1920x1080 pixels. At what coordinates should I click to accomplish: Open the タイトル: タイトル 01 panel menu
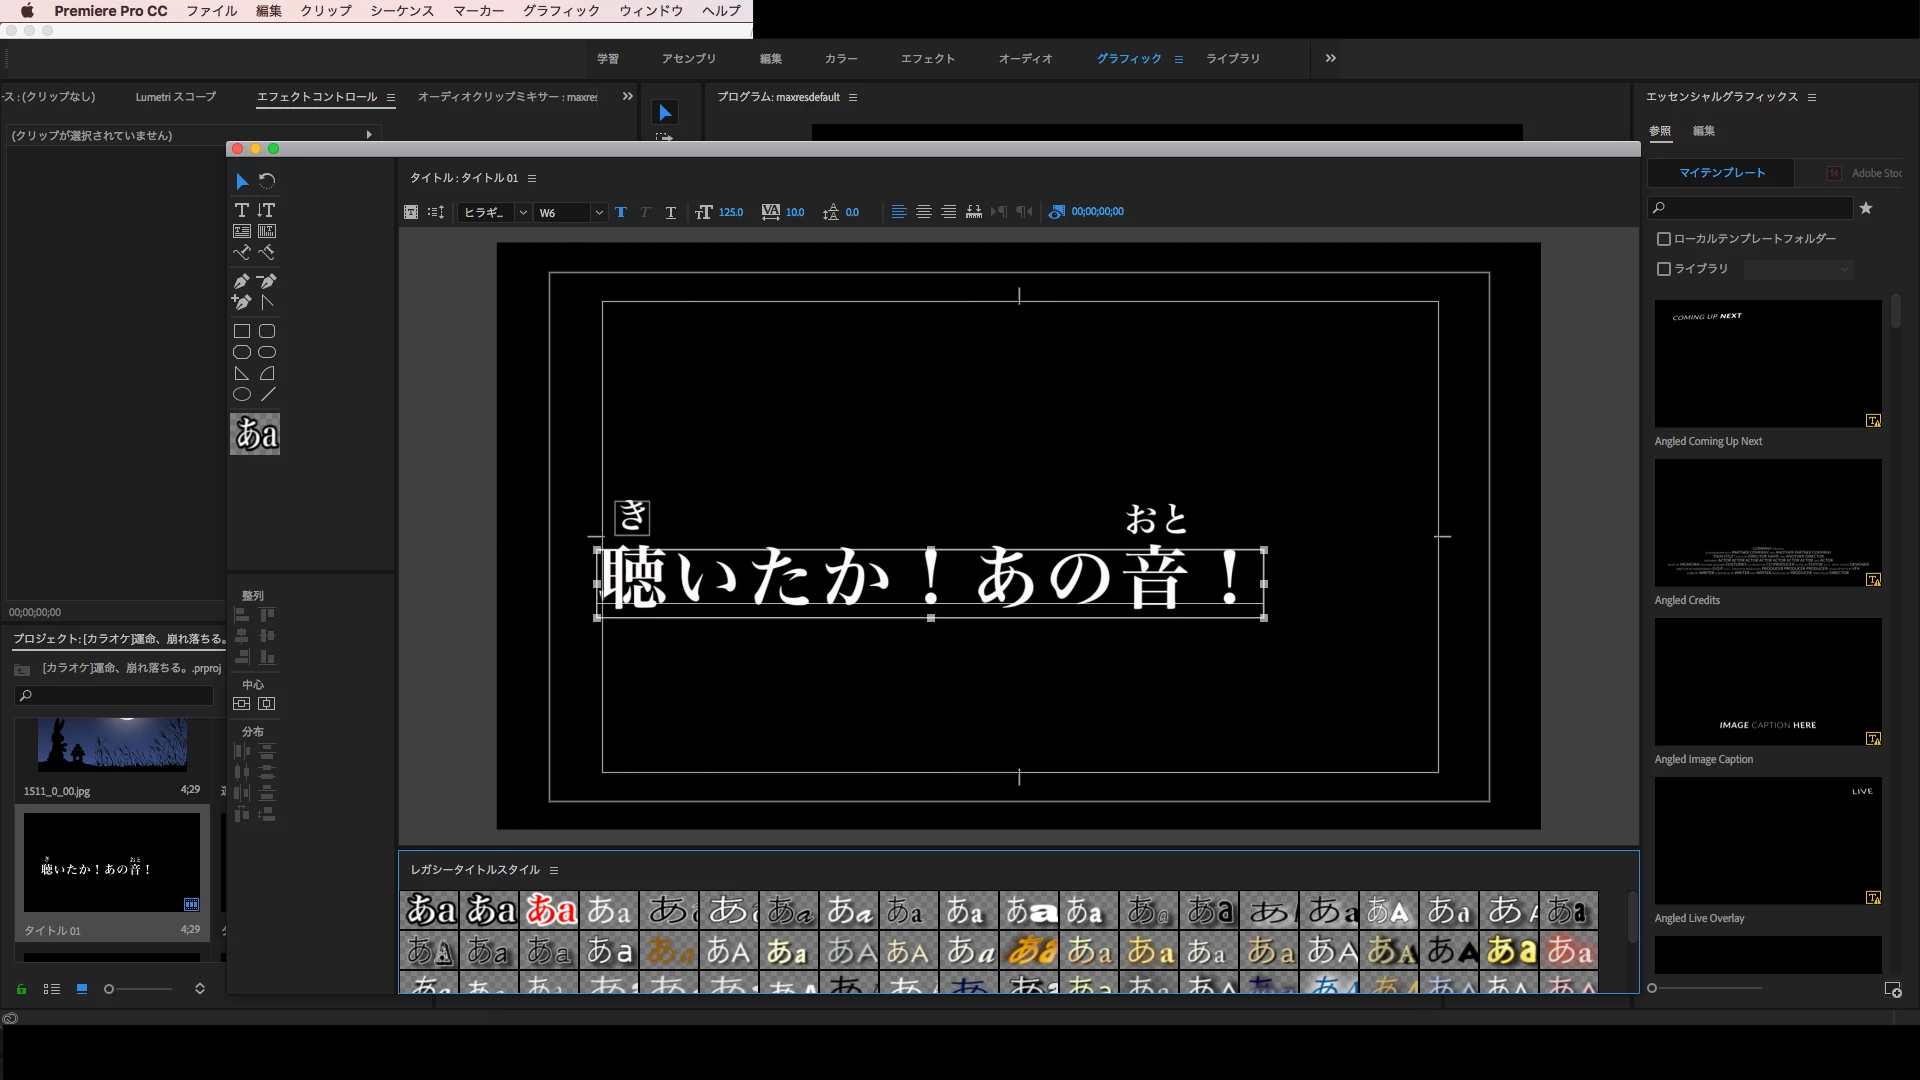tap(532, 178)
